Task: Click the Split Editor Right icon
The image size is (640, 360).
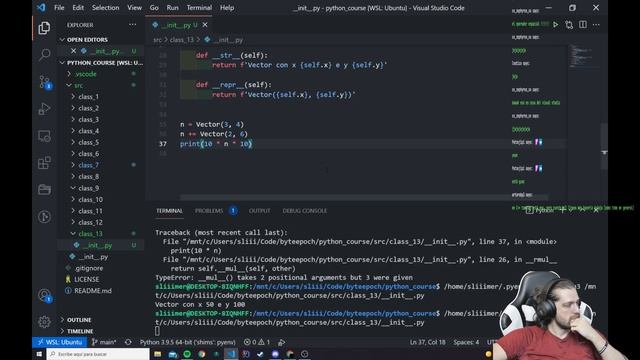Action: [583, 25]
